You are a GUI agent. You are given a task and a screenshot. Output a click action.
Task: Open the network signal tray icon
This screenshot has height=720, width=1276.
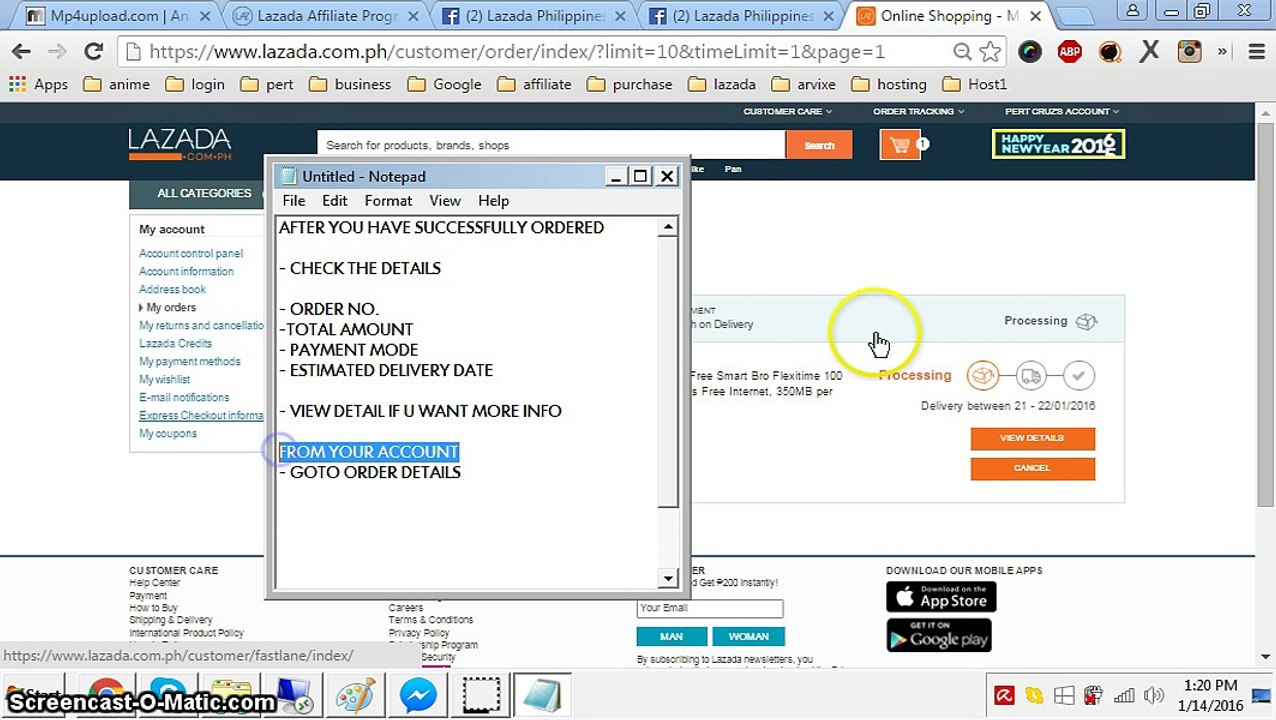point(1124,696)
